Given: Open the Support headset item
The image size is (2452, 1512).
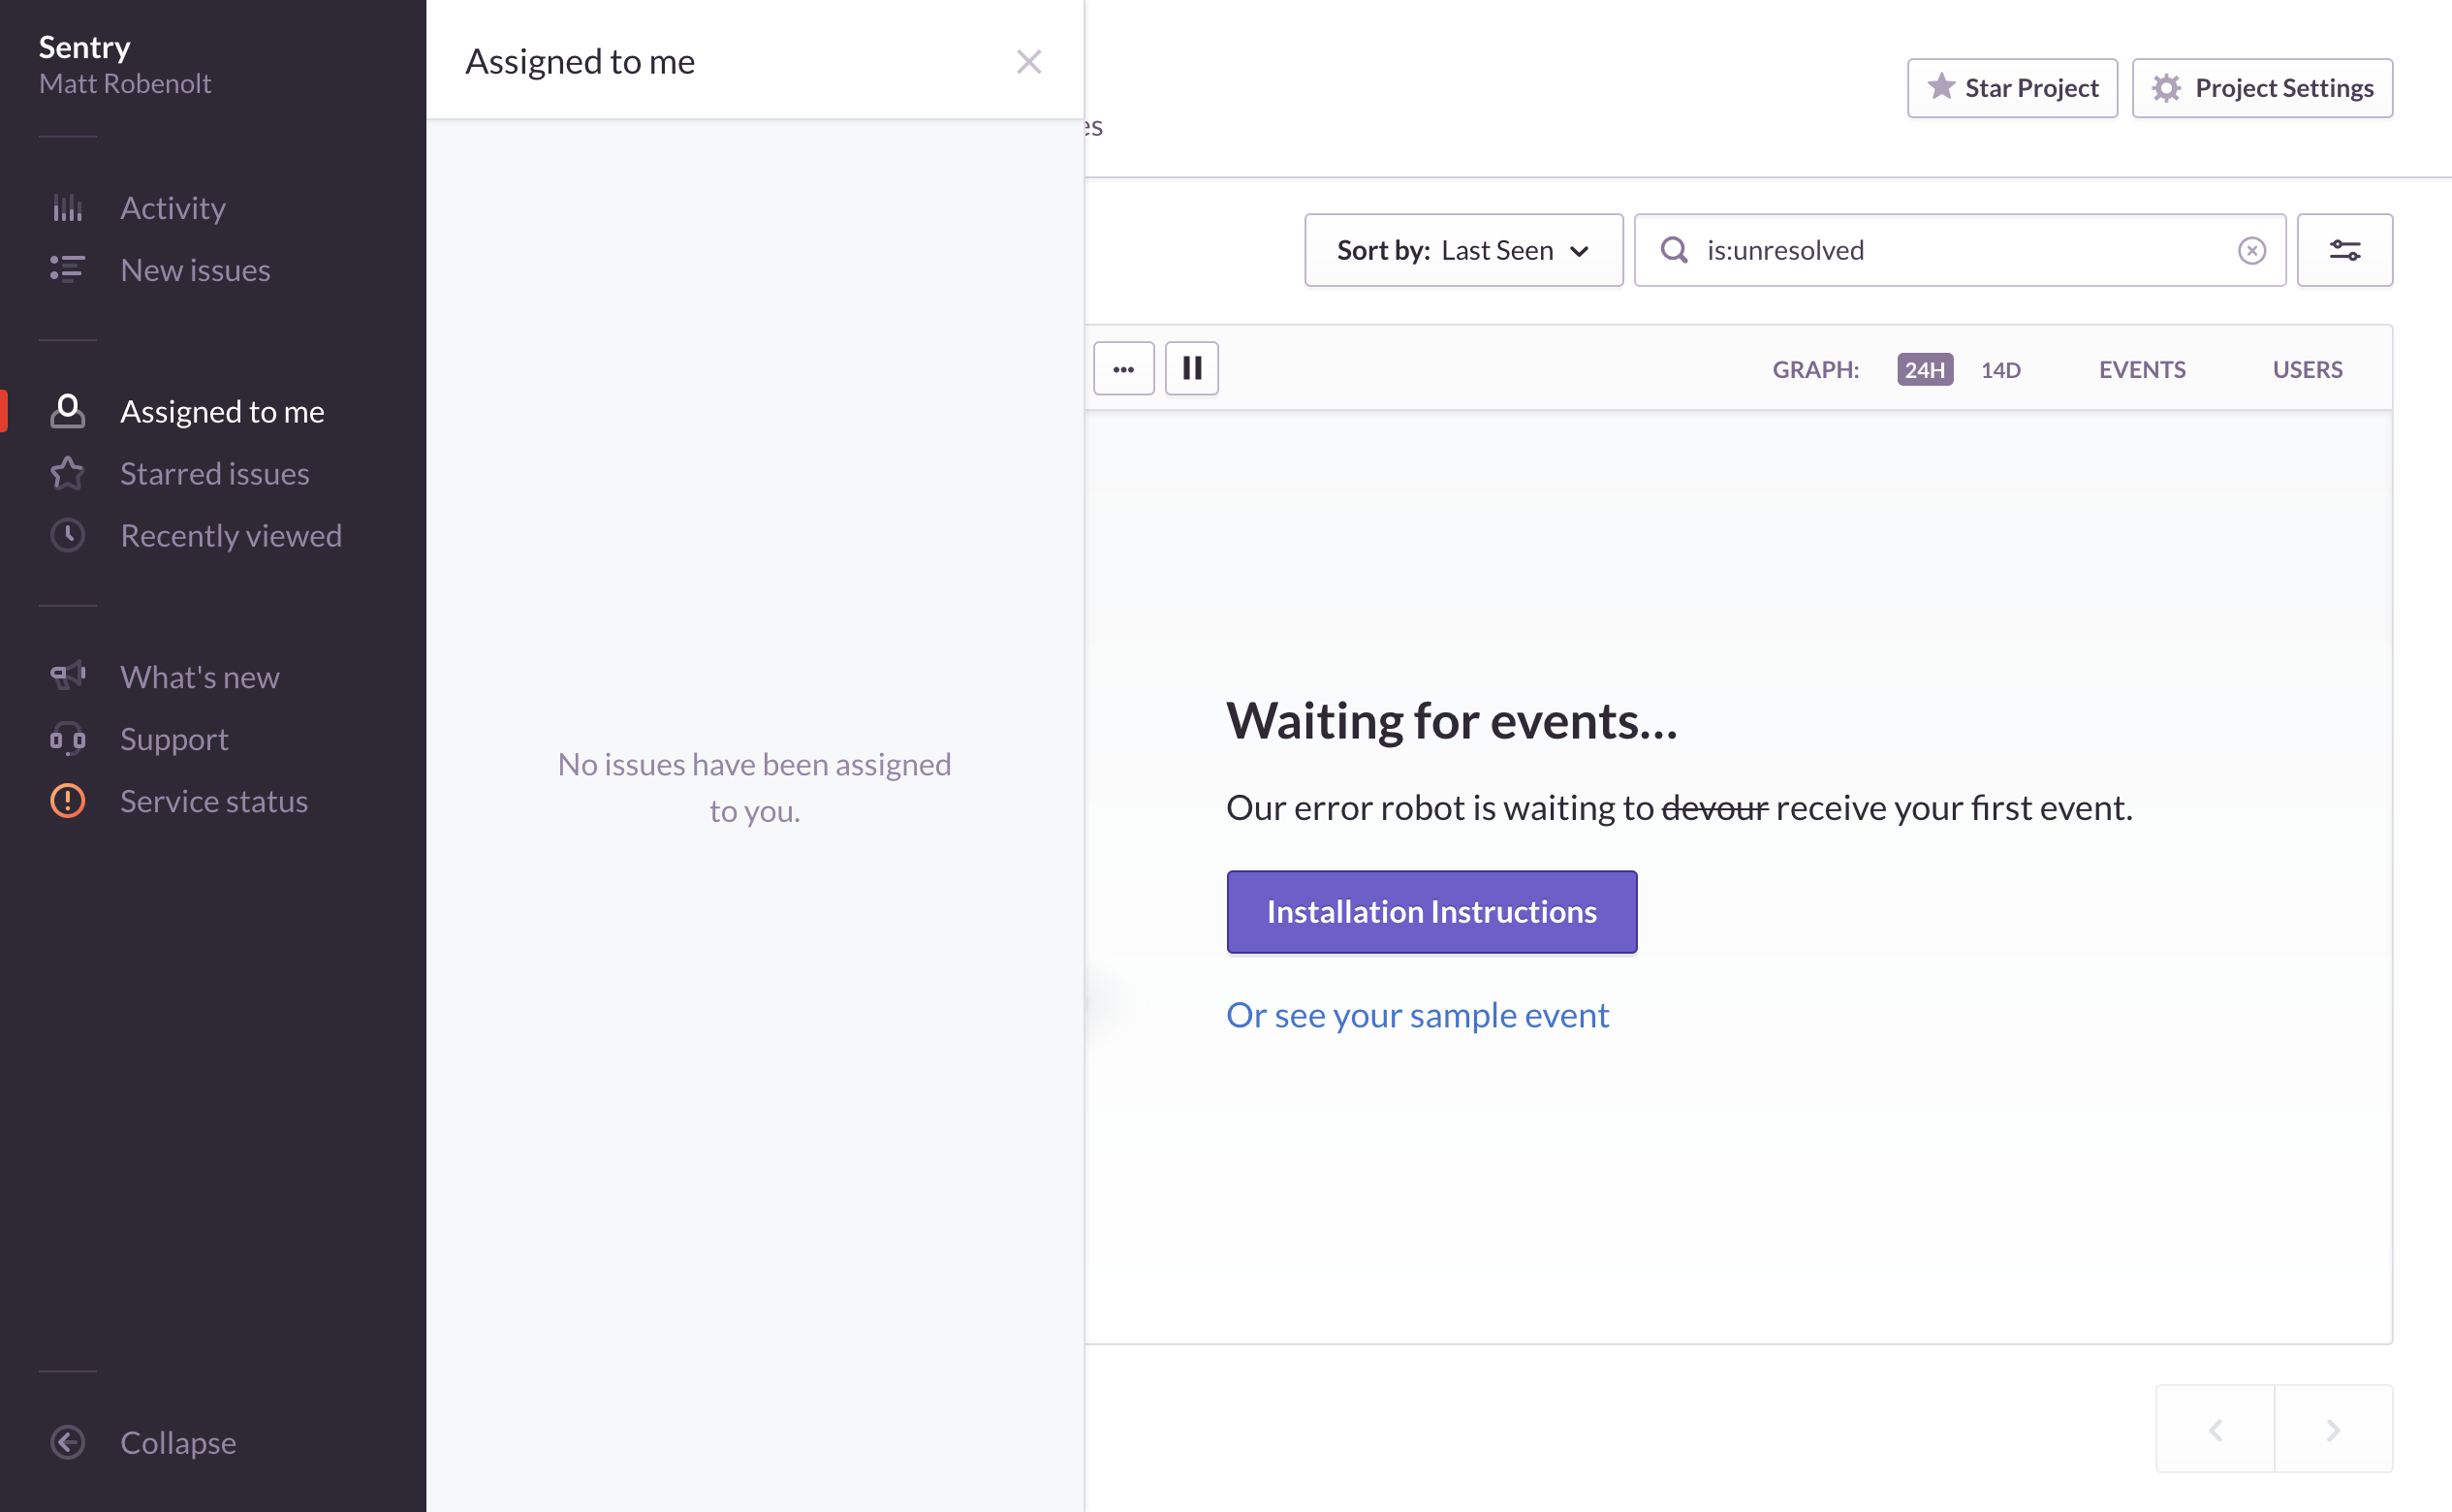Looking at the screenshot, I should 174,739.
